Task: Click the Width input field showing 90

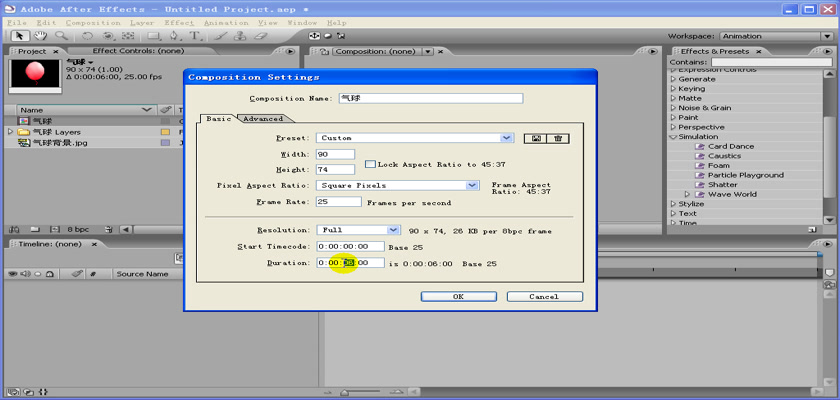Action: 335,154
